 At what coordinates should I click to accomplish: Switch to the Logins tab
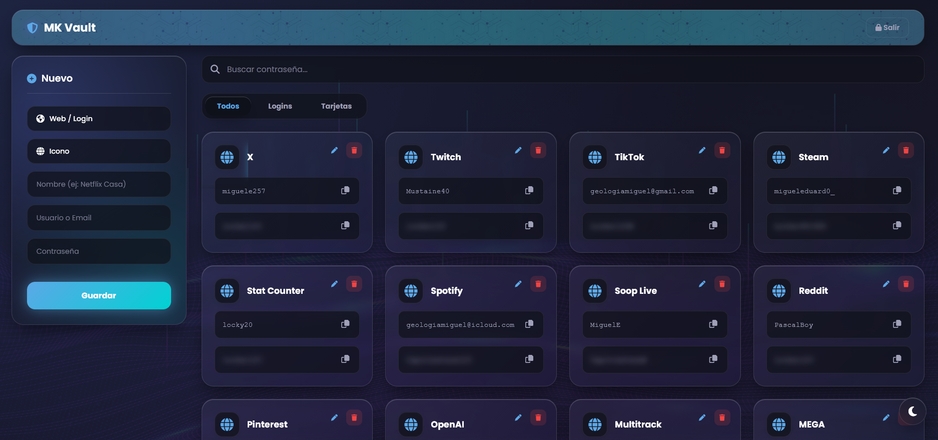click(x=280, y=106)
